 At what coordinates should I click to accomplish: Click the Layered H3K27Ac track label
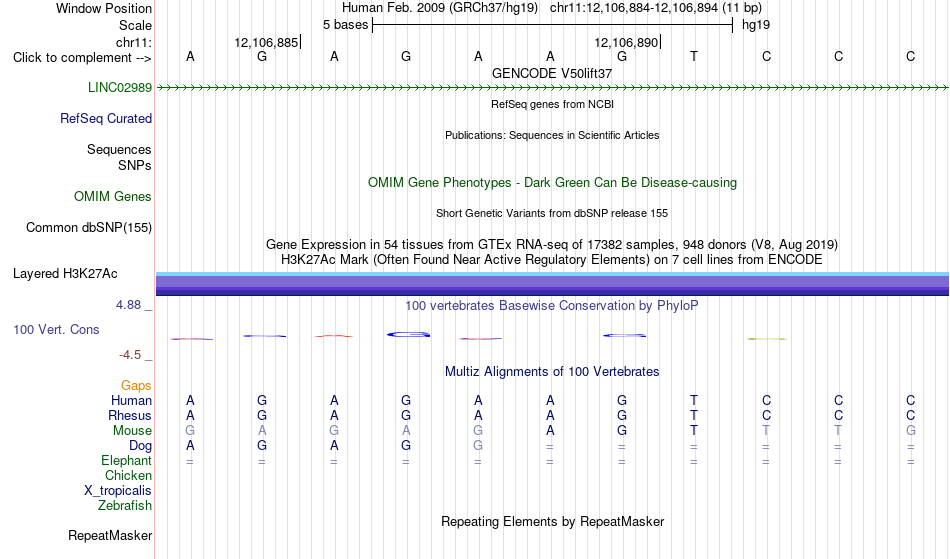click(x=65, y=273)
